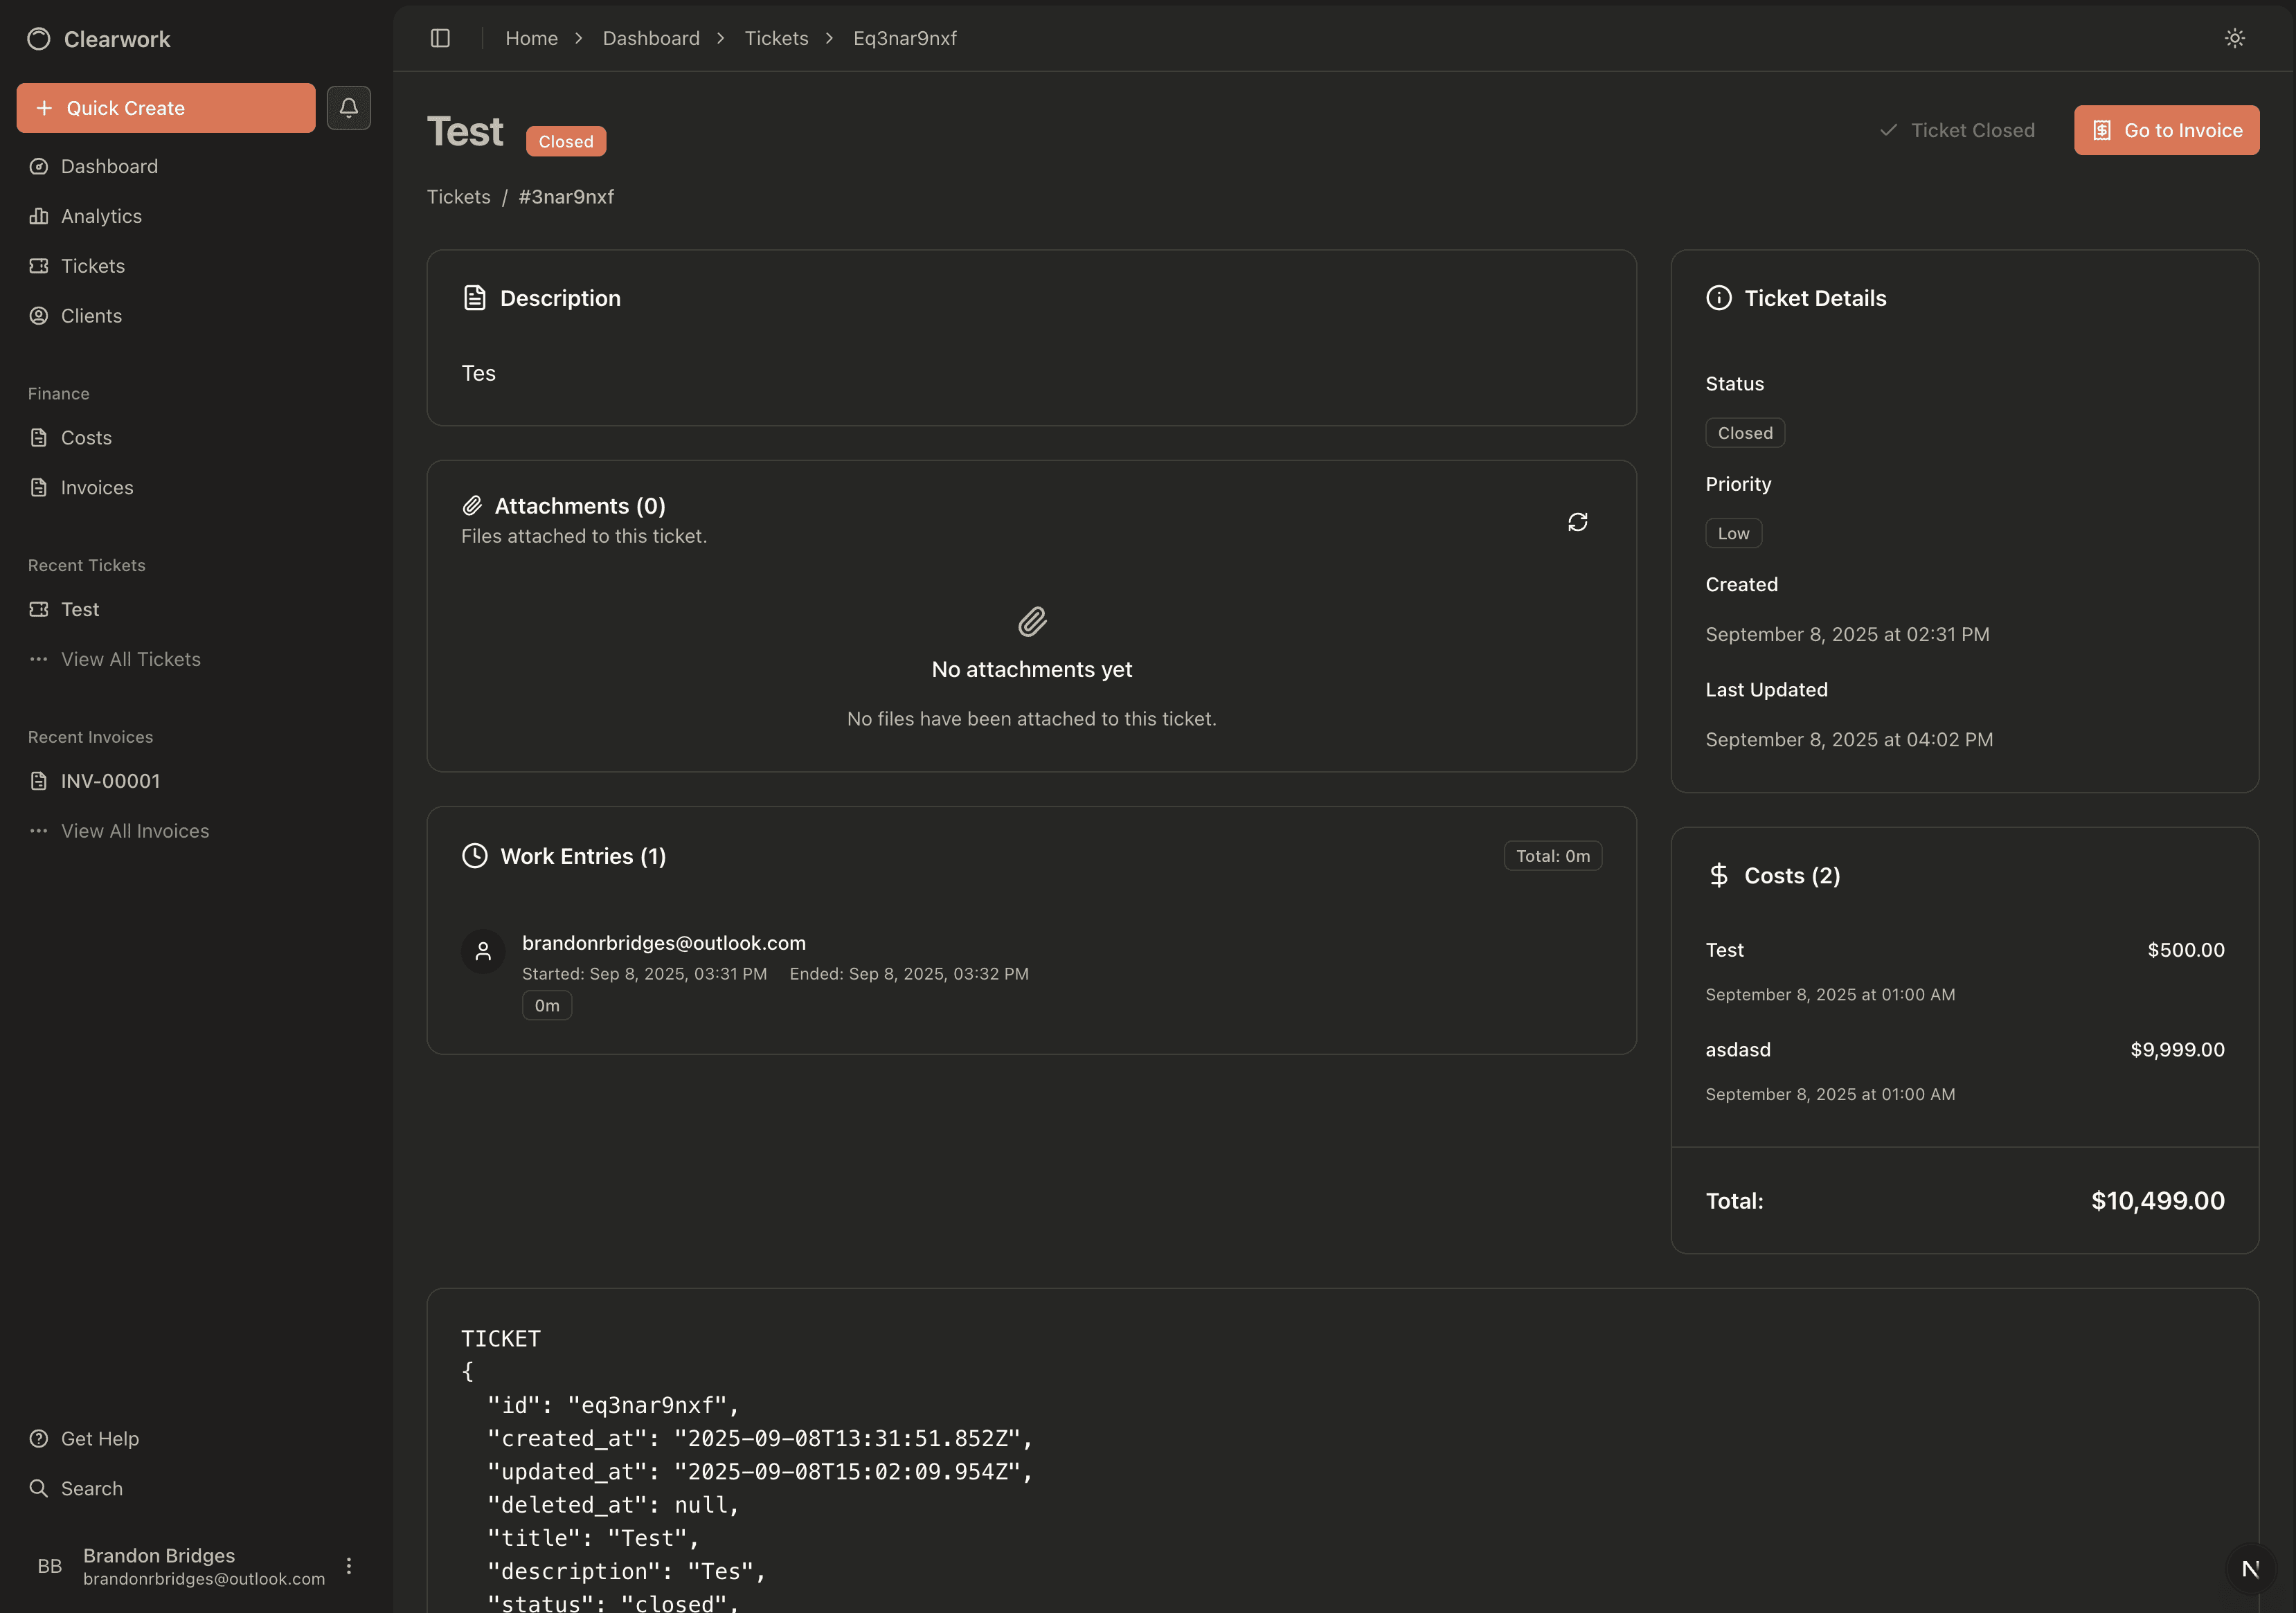This screenshot has width=2296, height=1613.
Task: Click the Tickets link above the ticket ID
Action: 458,197
